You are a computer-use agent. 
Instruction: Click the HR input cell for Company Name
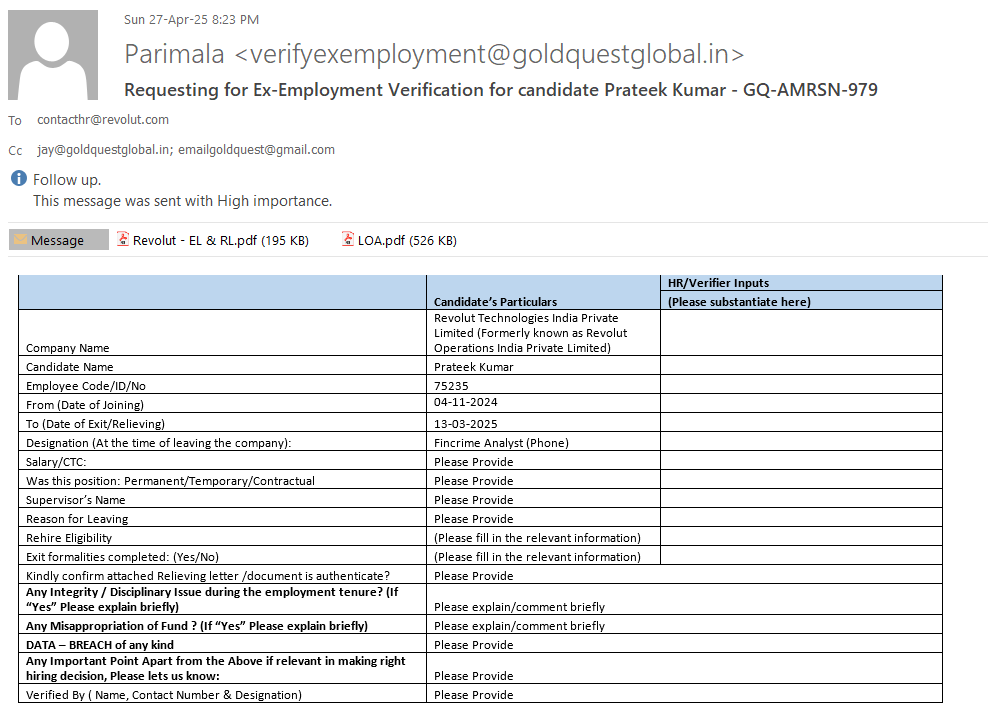click(800, 332)
